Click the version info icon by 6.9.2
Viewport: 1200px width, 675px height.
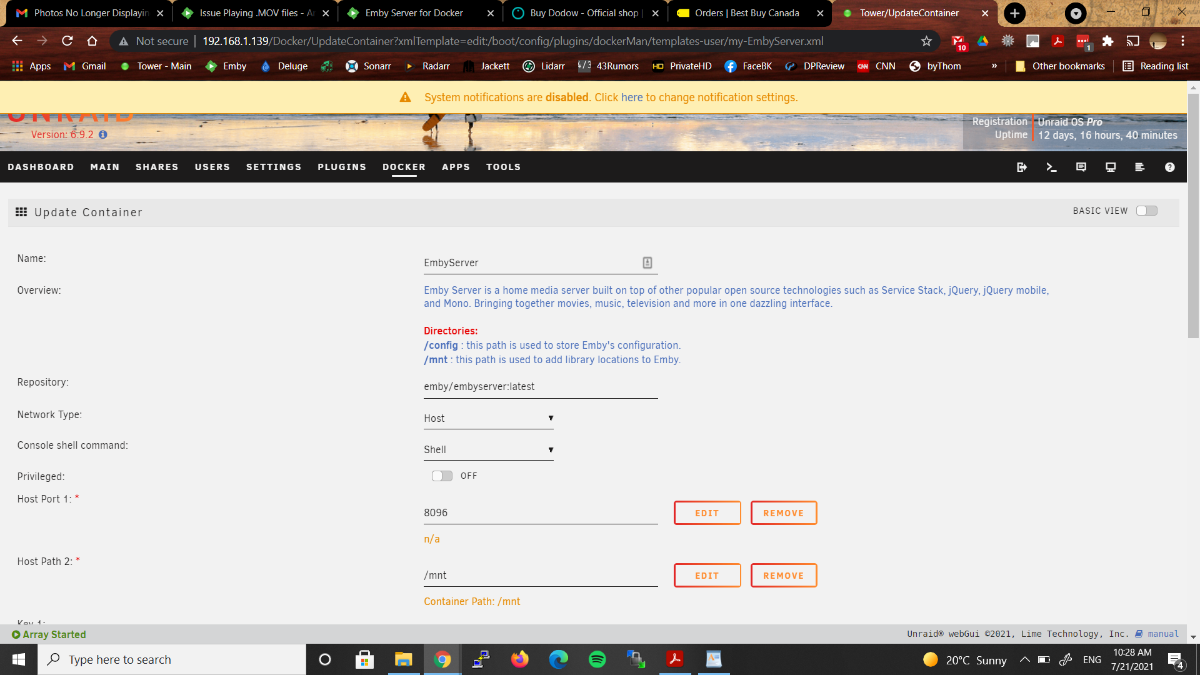pos(103,134)
